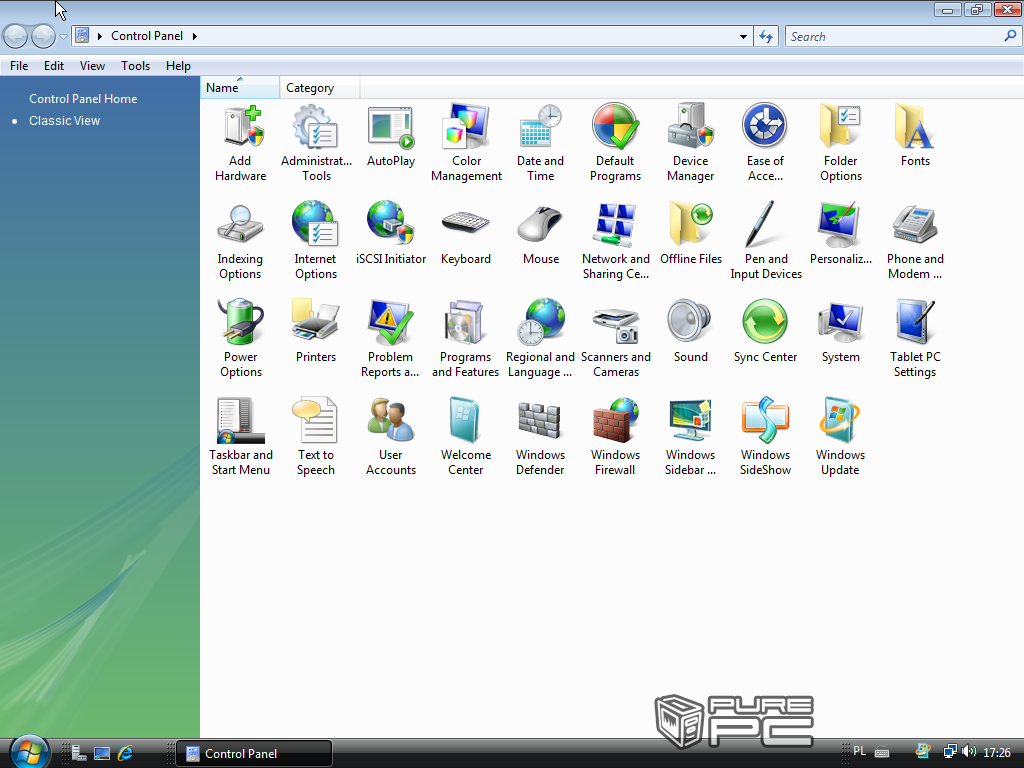Launch Device Manager
This screenshot has height=768, width=1024.
(690, 144)
